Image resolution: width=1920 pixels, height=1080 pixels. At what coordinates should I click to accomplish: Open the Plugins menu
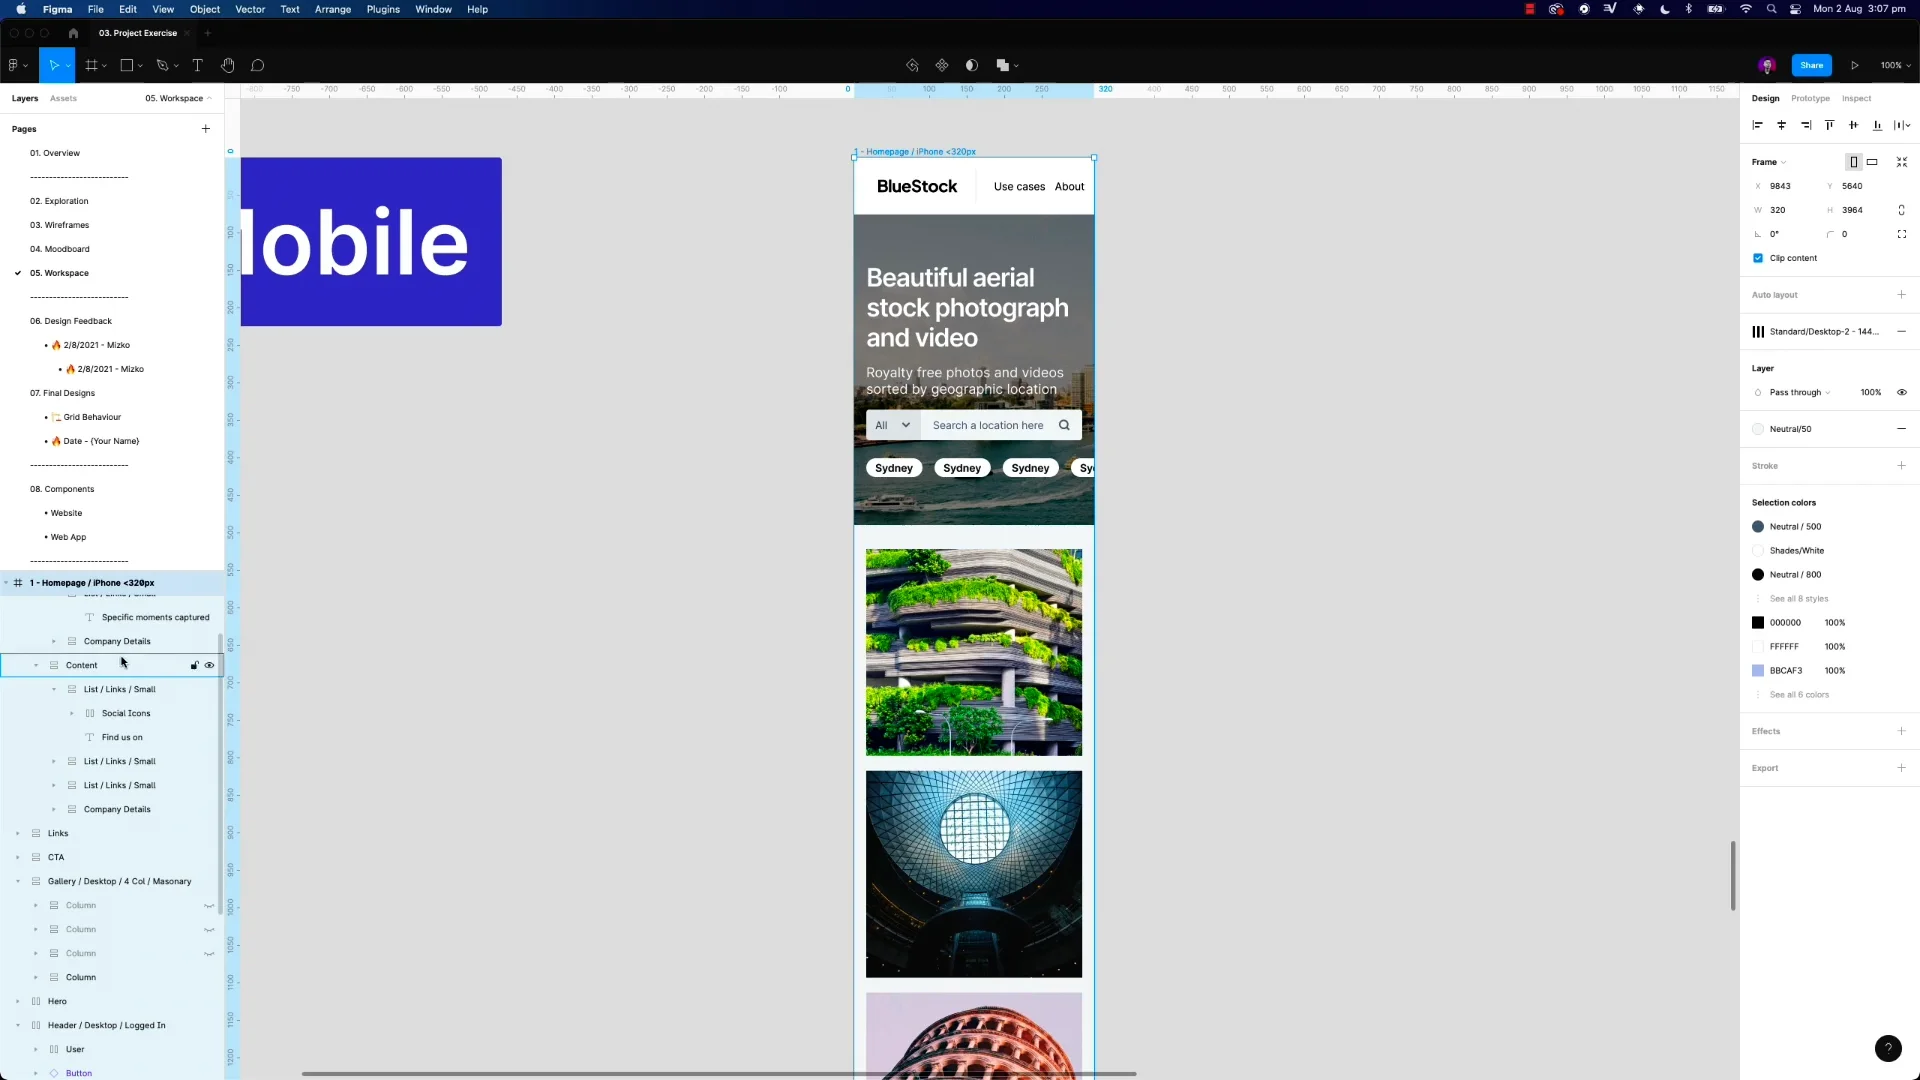383,9
